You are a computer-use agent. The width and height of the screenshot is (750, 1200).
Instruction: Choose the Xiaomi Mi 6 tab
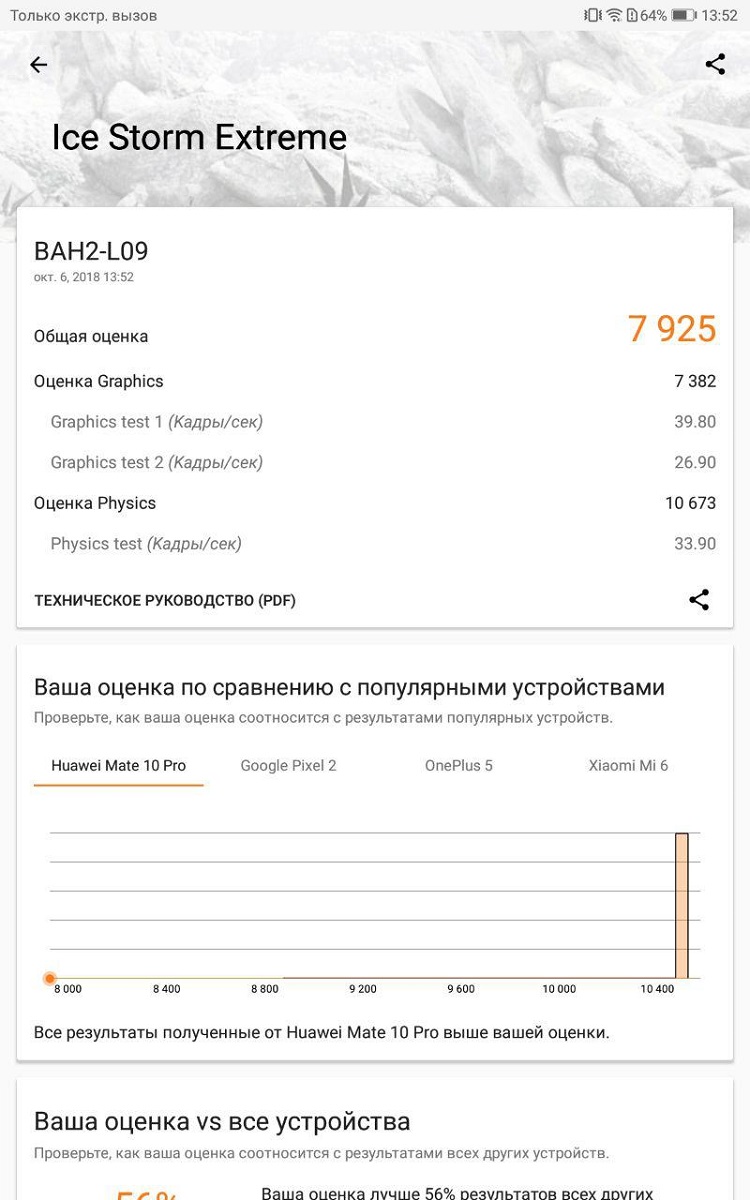628,766
